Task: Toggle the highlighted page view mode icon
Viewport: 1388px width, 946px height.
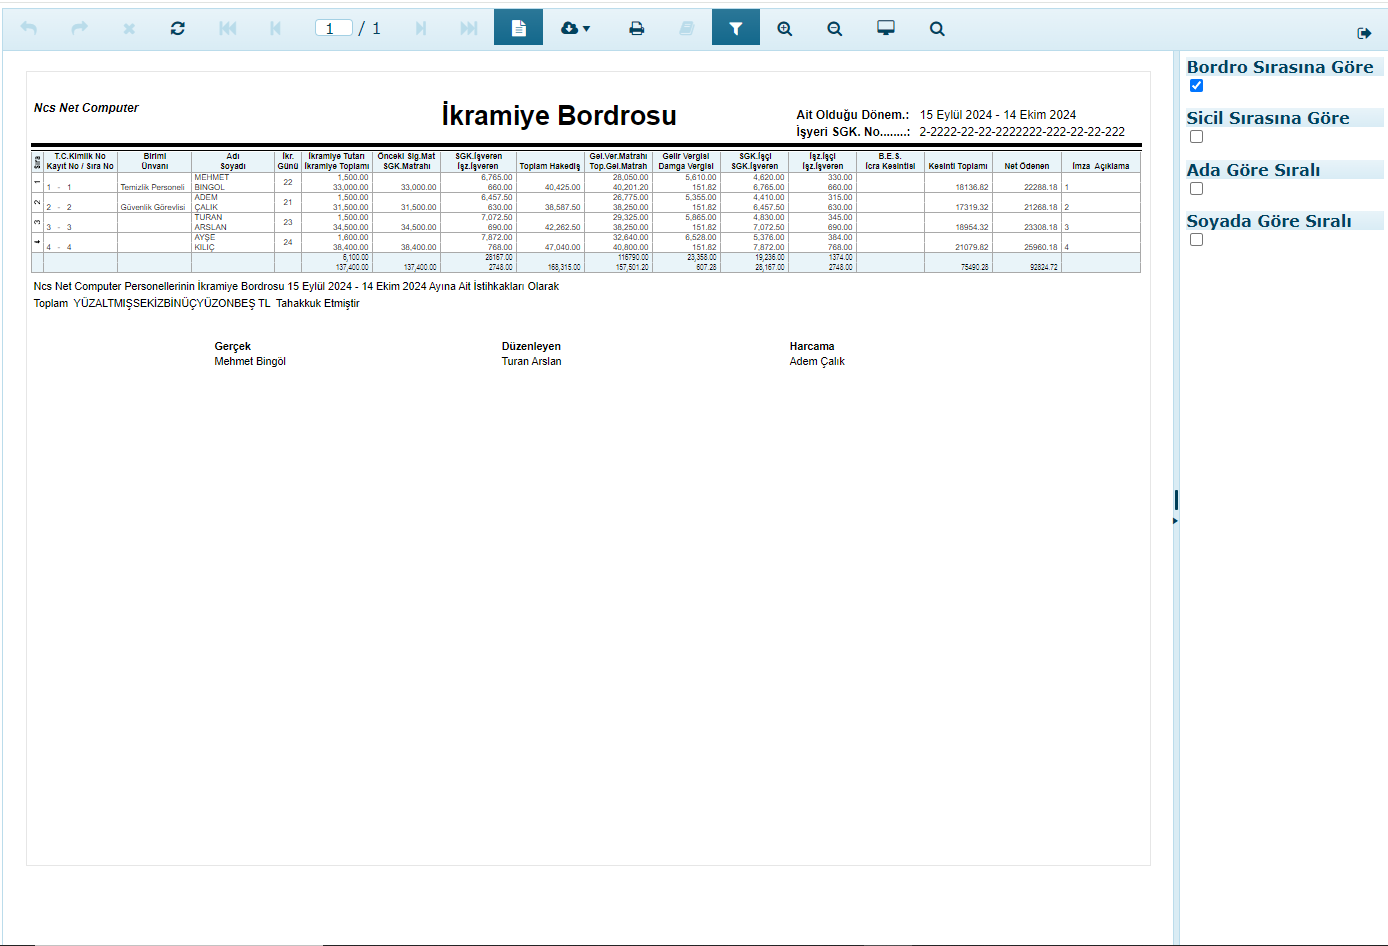Action: coord(518,28)
